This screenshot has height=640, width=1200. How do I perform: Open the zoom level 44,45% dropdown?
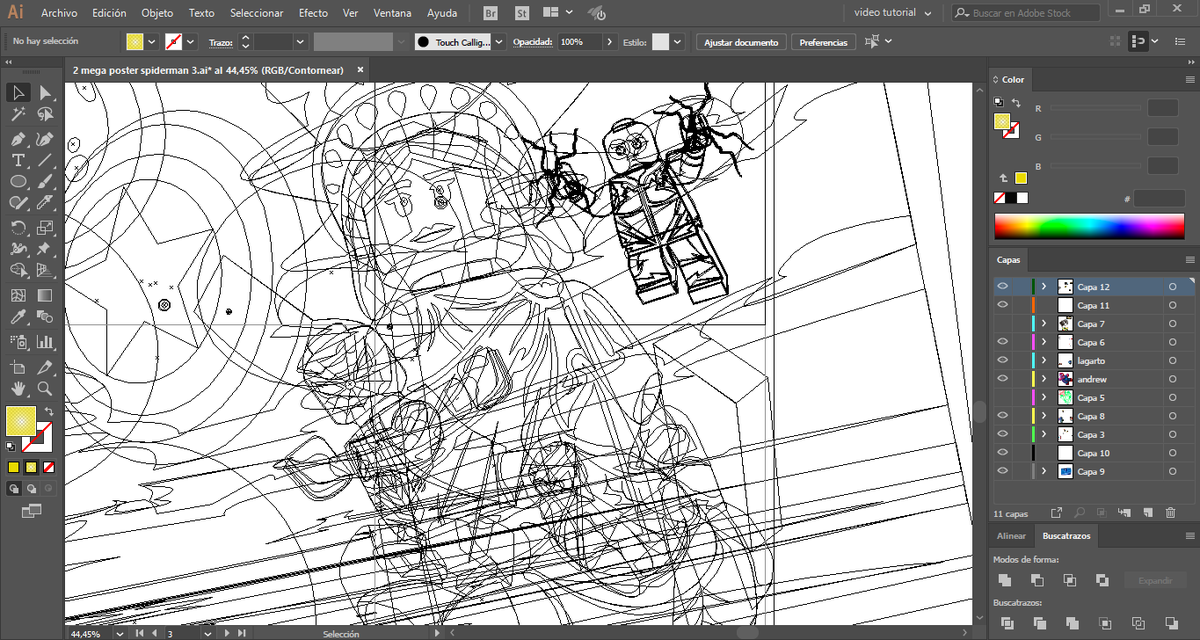point(121,633)
